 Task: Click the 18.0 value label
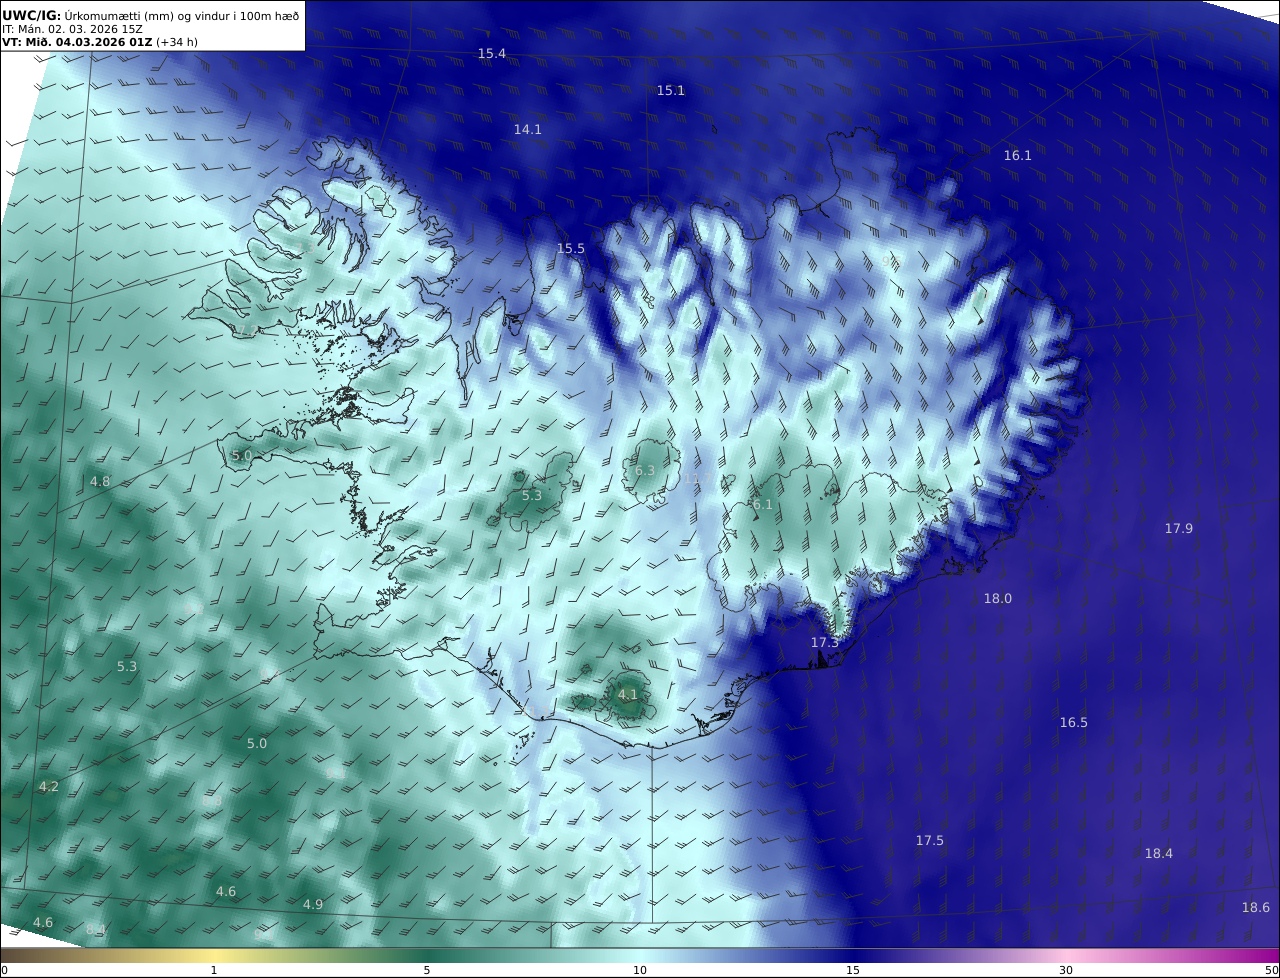tap(997, 598)
